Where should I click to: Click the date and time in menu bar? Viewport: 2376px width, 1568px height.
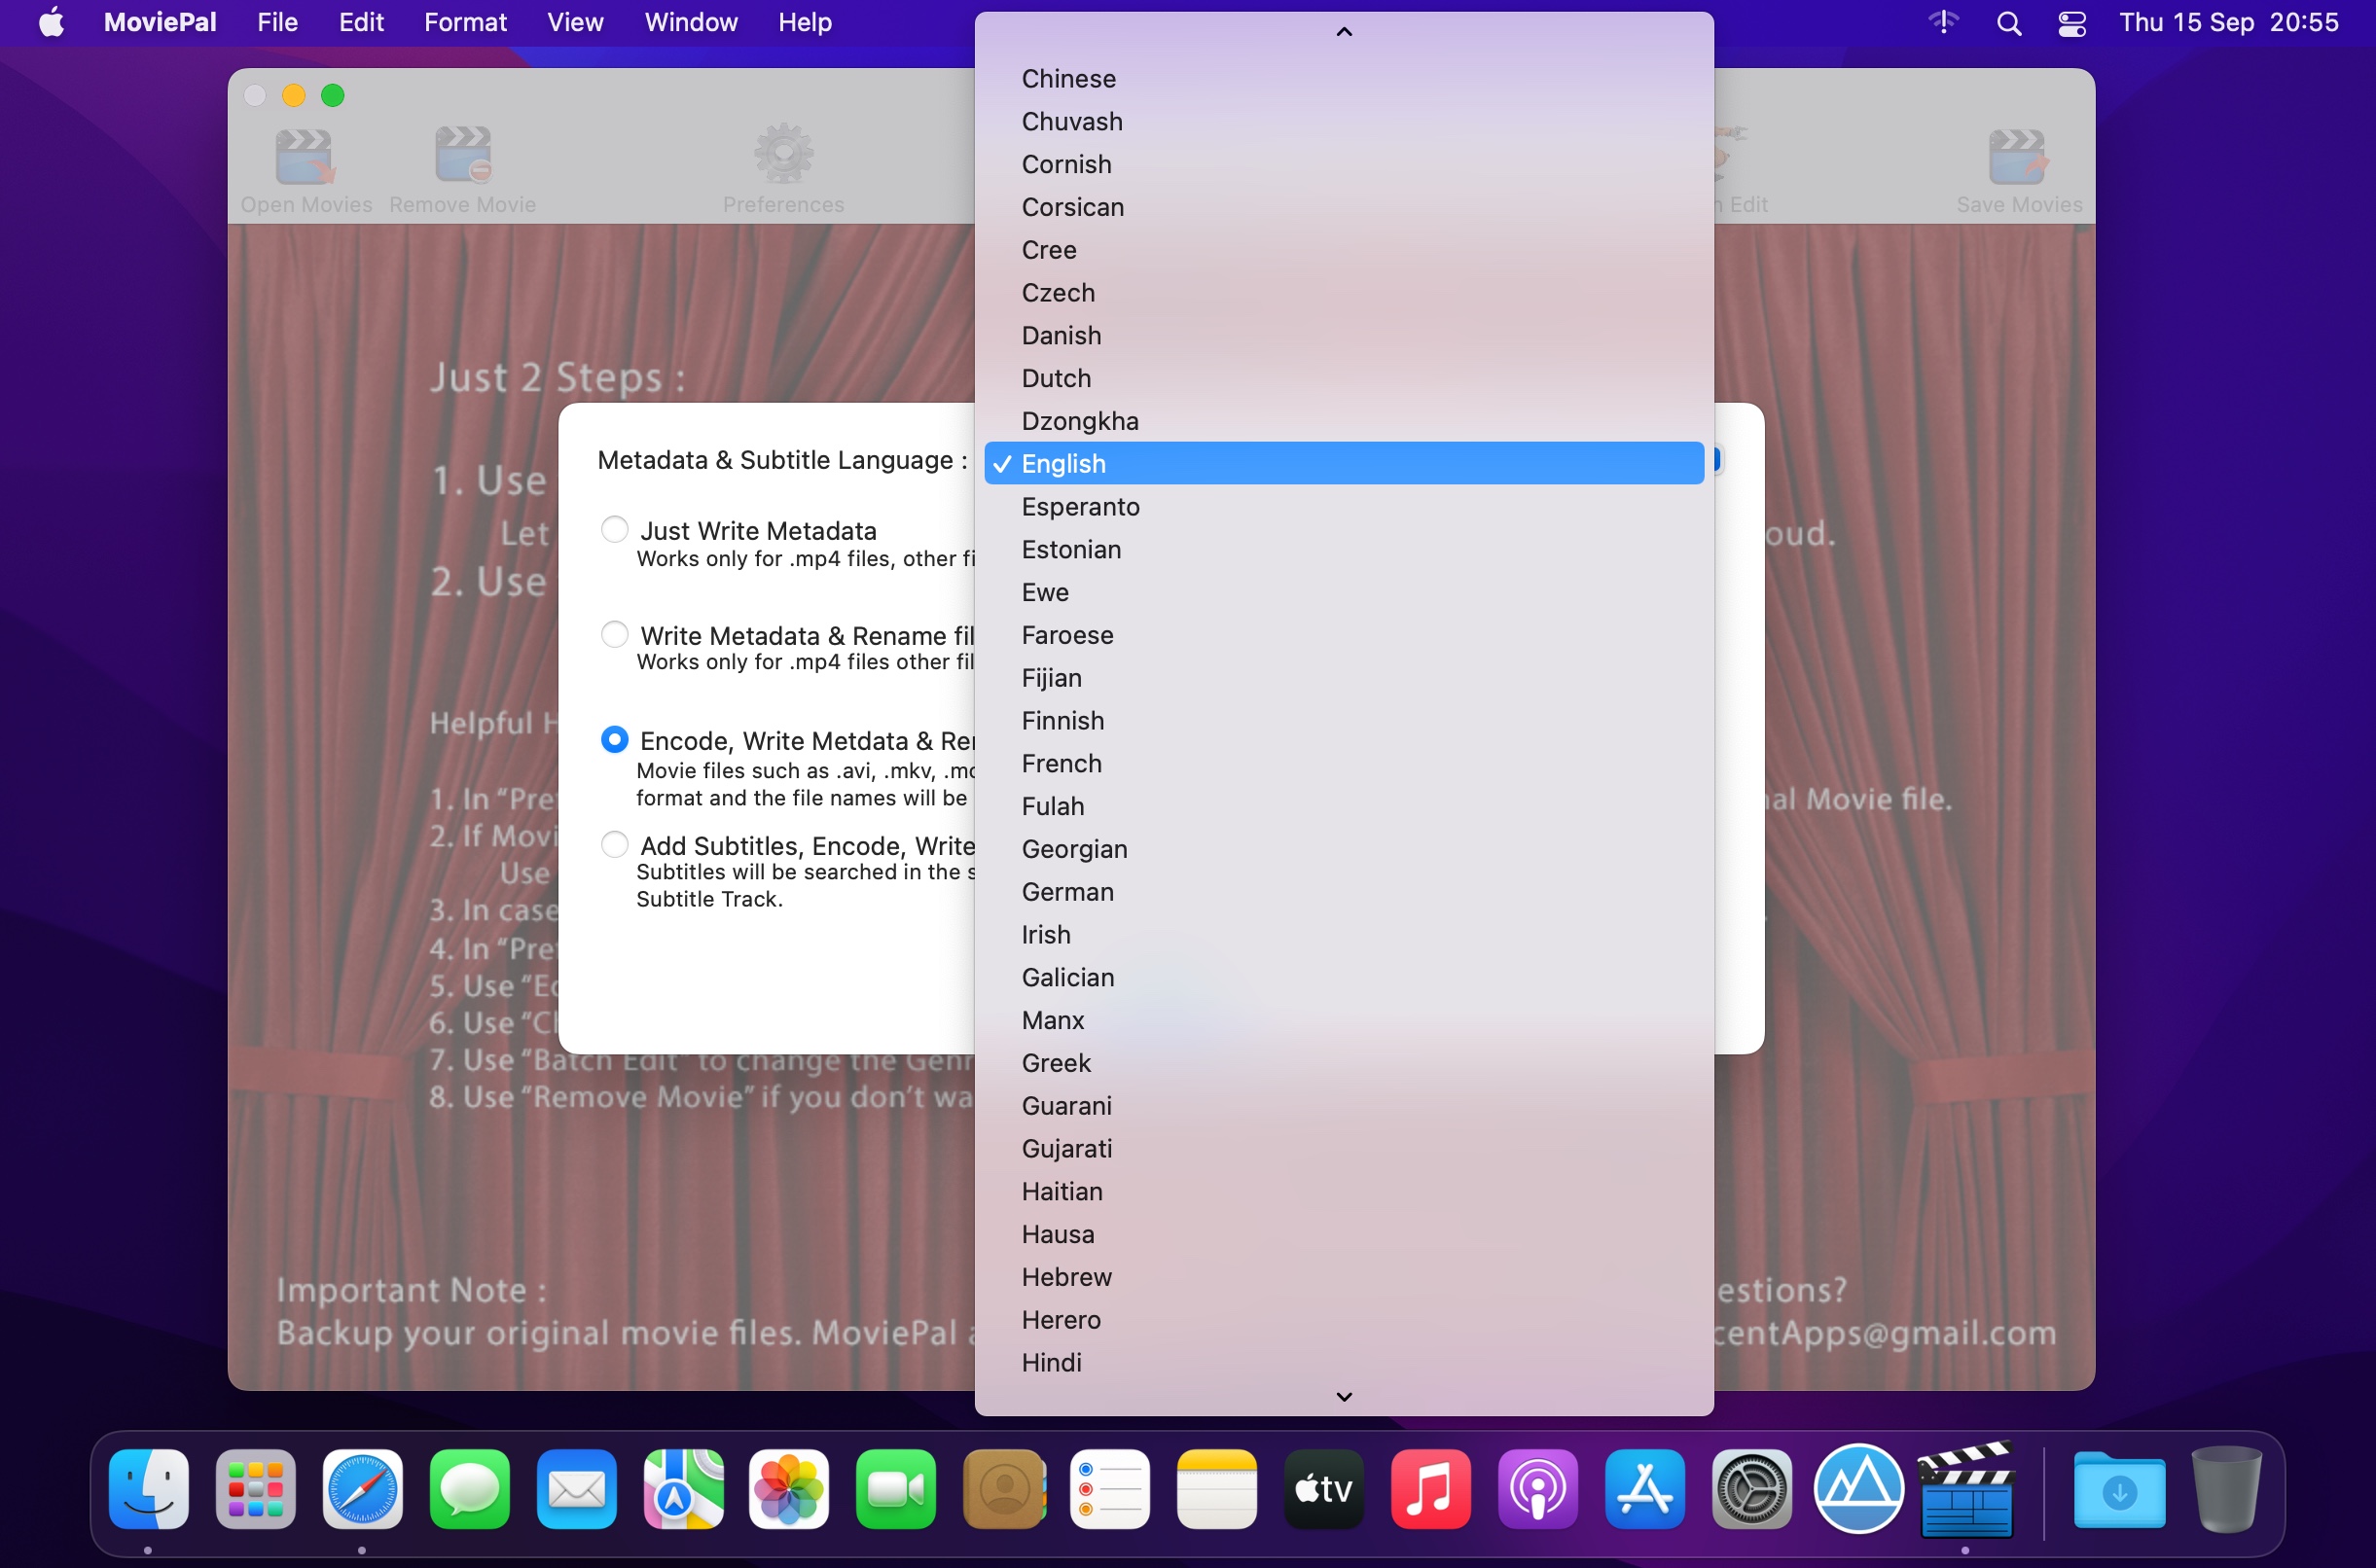(2229, 22)
